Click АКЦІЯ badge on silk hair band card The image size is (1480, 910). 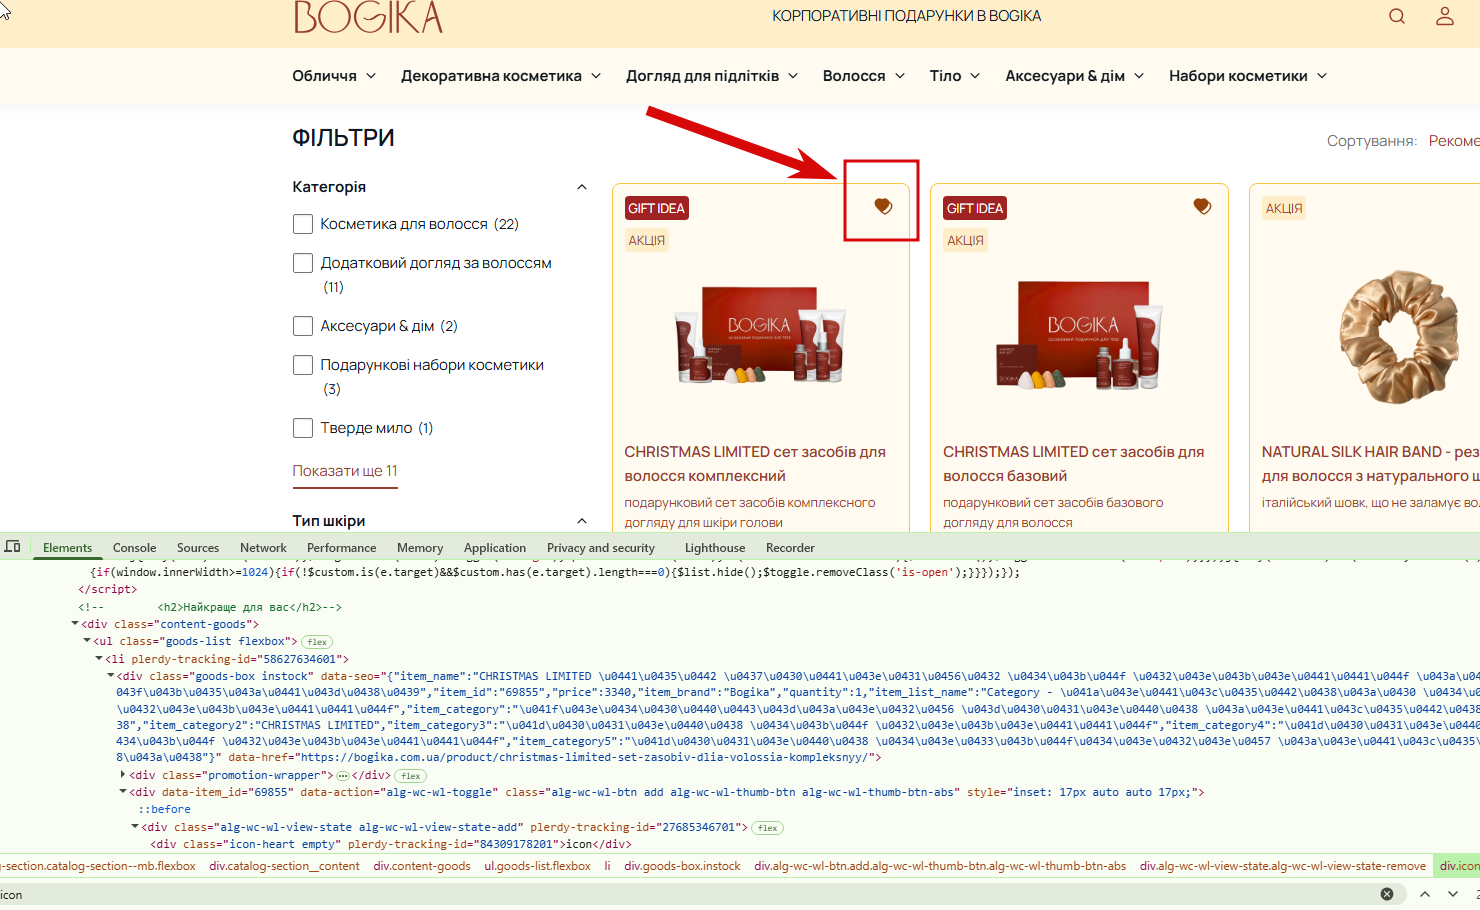(1284, 208)
